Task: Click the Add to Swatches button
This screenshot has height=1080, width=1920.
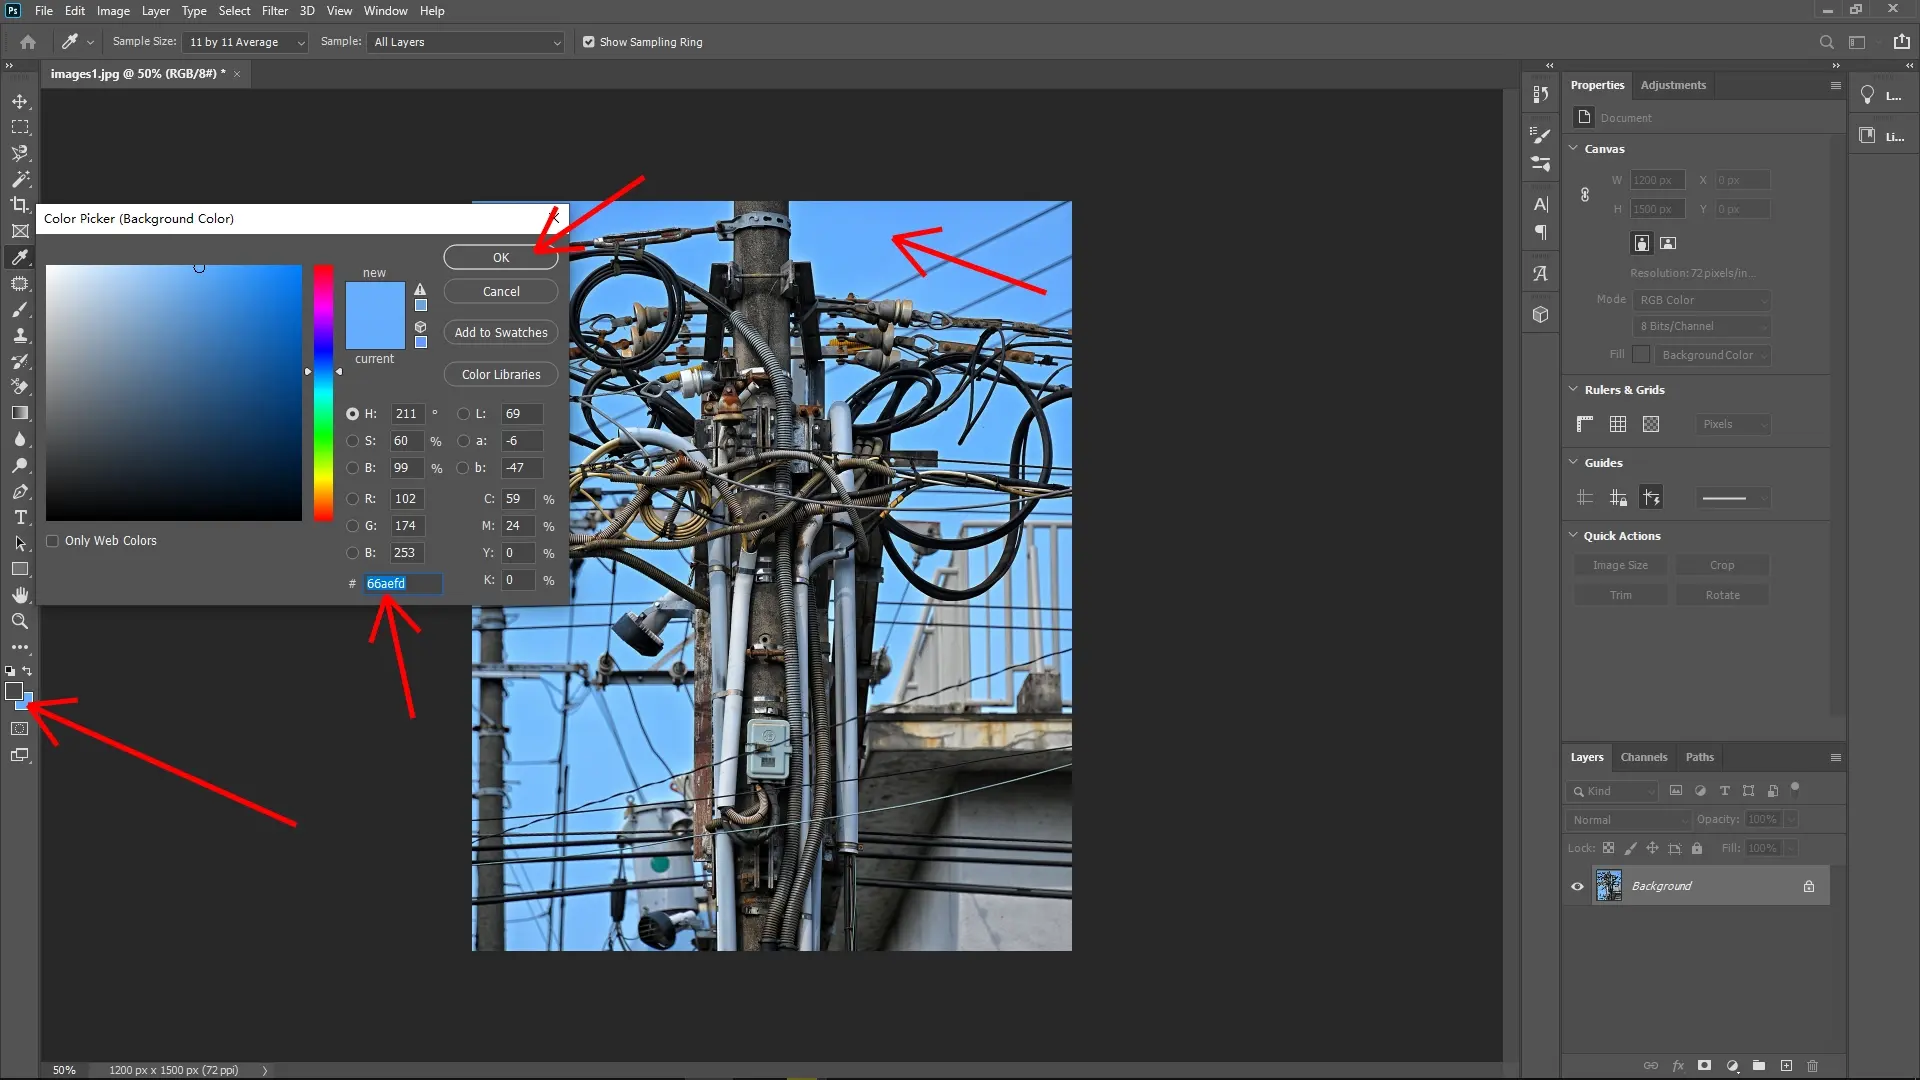Action: pos(500,332)
